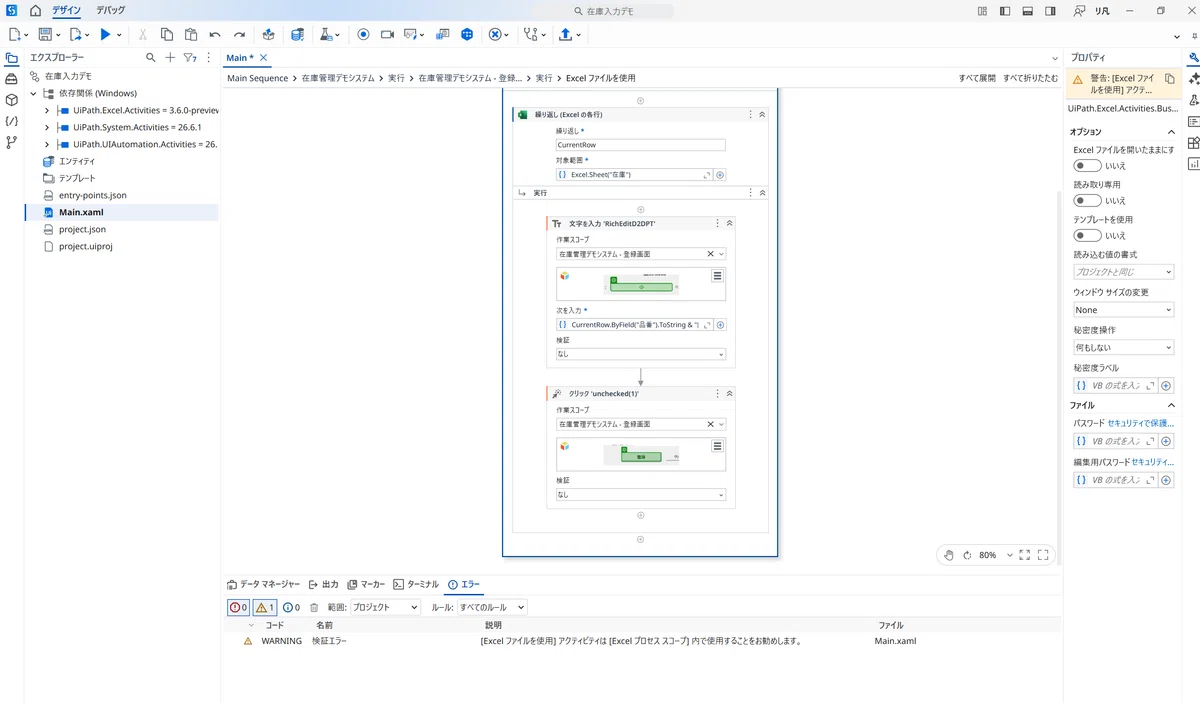Open the 秘密度操作 dropdown
The height and width of the screenshot is (703, 1200).
[1123, 347]
